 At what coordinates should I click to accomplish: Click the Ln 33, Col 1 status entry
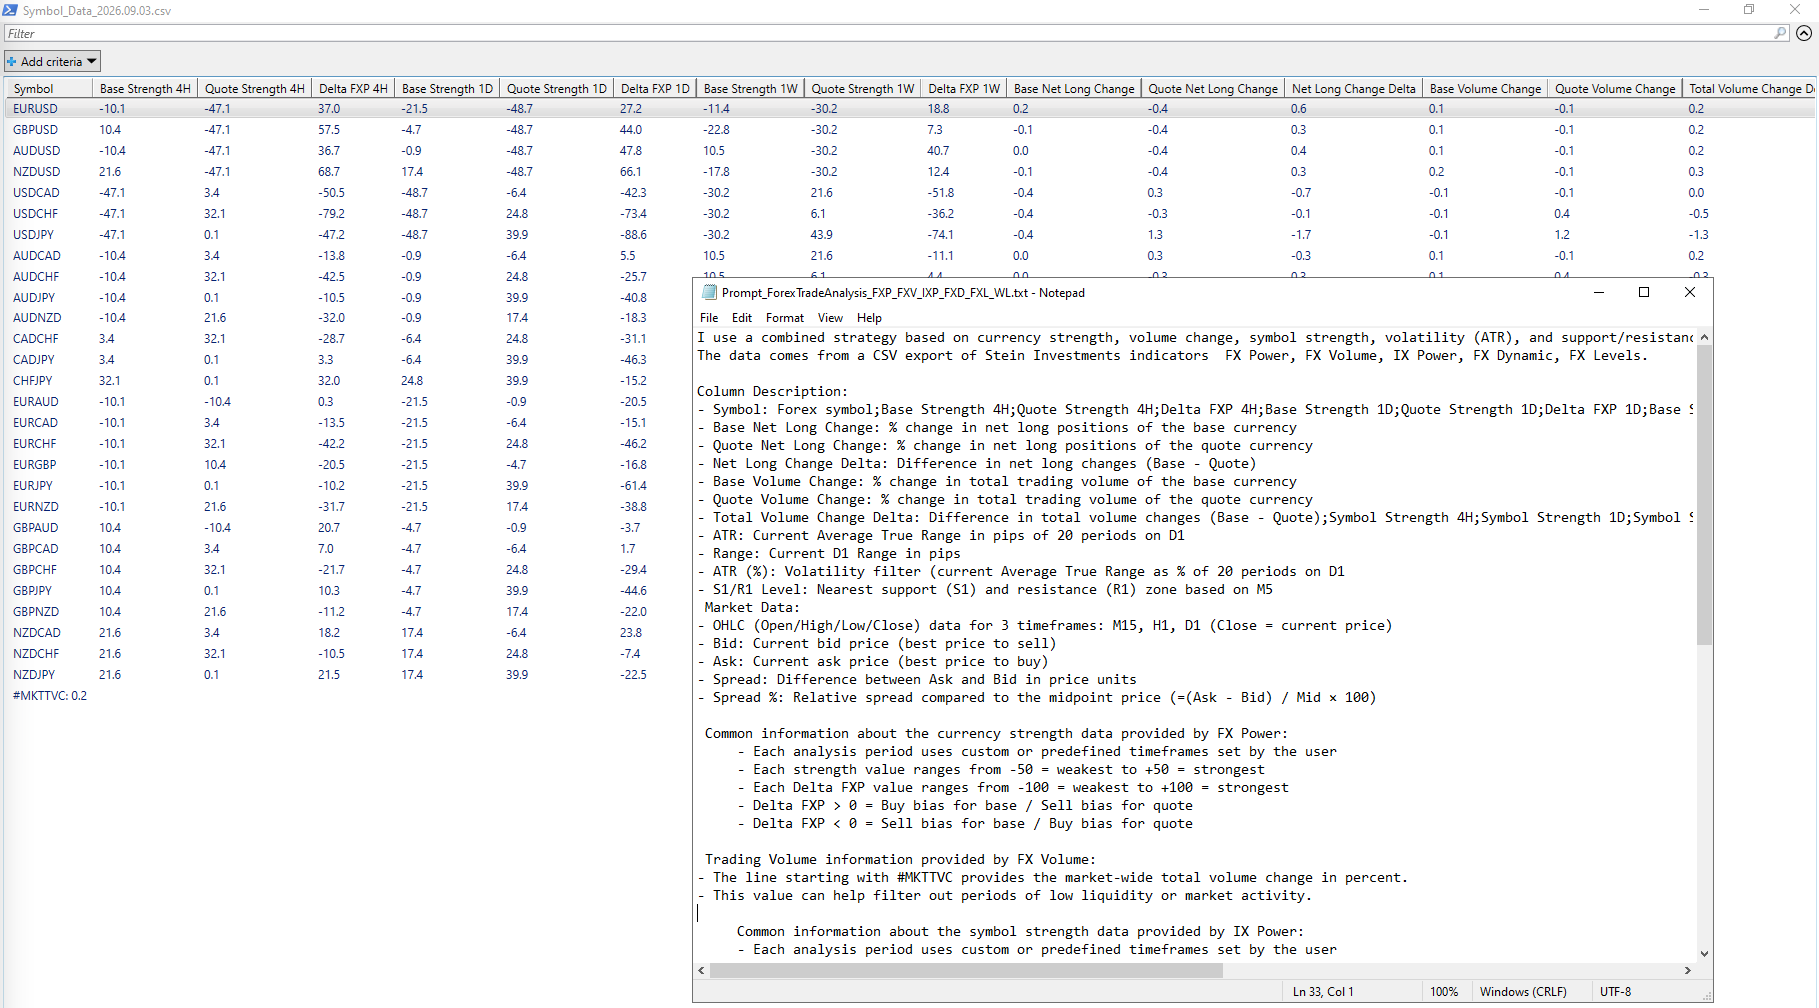(x=1322, y=991)
